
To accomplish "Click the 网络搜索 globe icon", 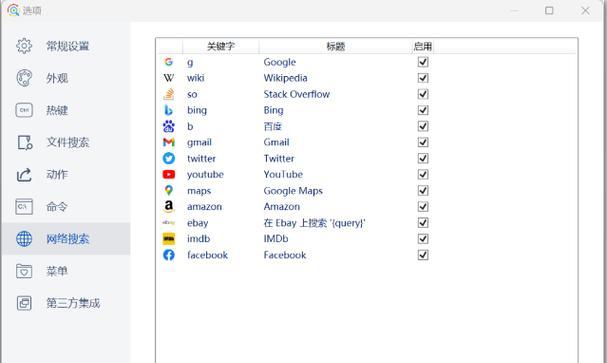I will pos(24,239).
